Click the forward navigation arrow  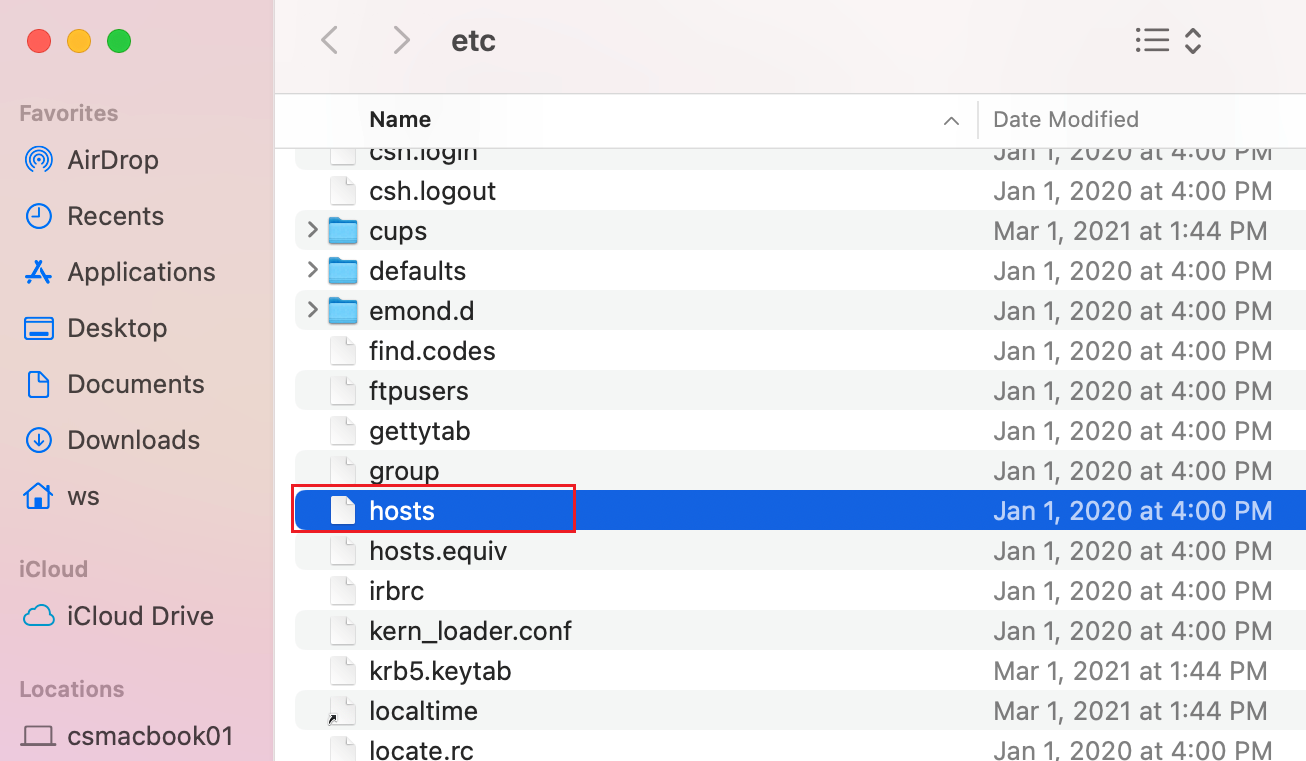pyautogui.click(x=401, y=40)
